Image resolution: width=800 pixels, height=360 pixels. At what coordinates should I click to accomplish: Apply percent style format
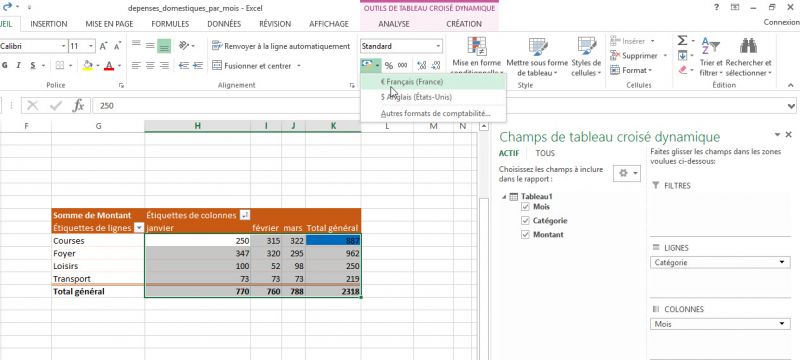(x=389, y=65)
